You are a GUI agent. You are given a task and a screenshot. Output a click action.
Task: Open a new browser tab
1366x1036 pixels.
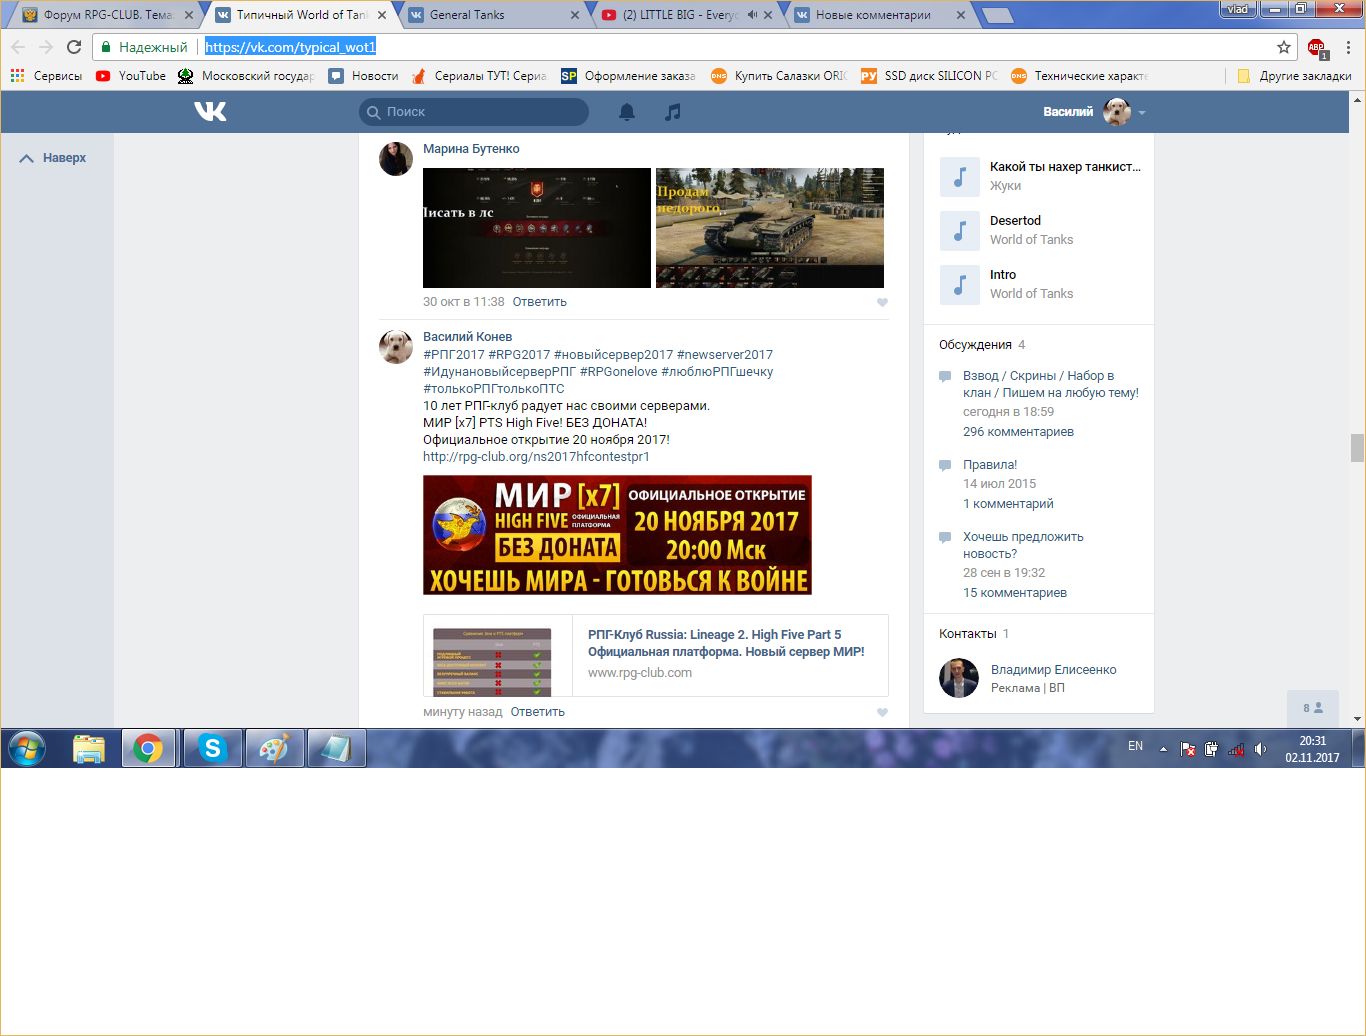(x=997, y=15)
